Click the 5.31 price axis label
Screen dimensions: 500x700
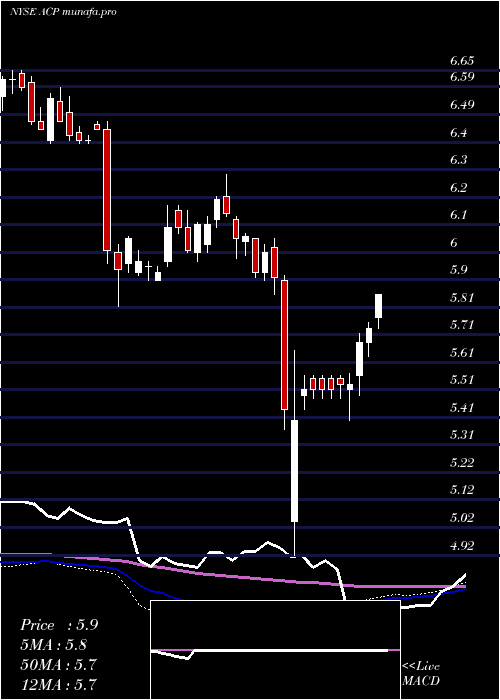[462, 435]
